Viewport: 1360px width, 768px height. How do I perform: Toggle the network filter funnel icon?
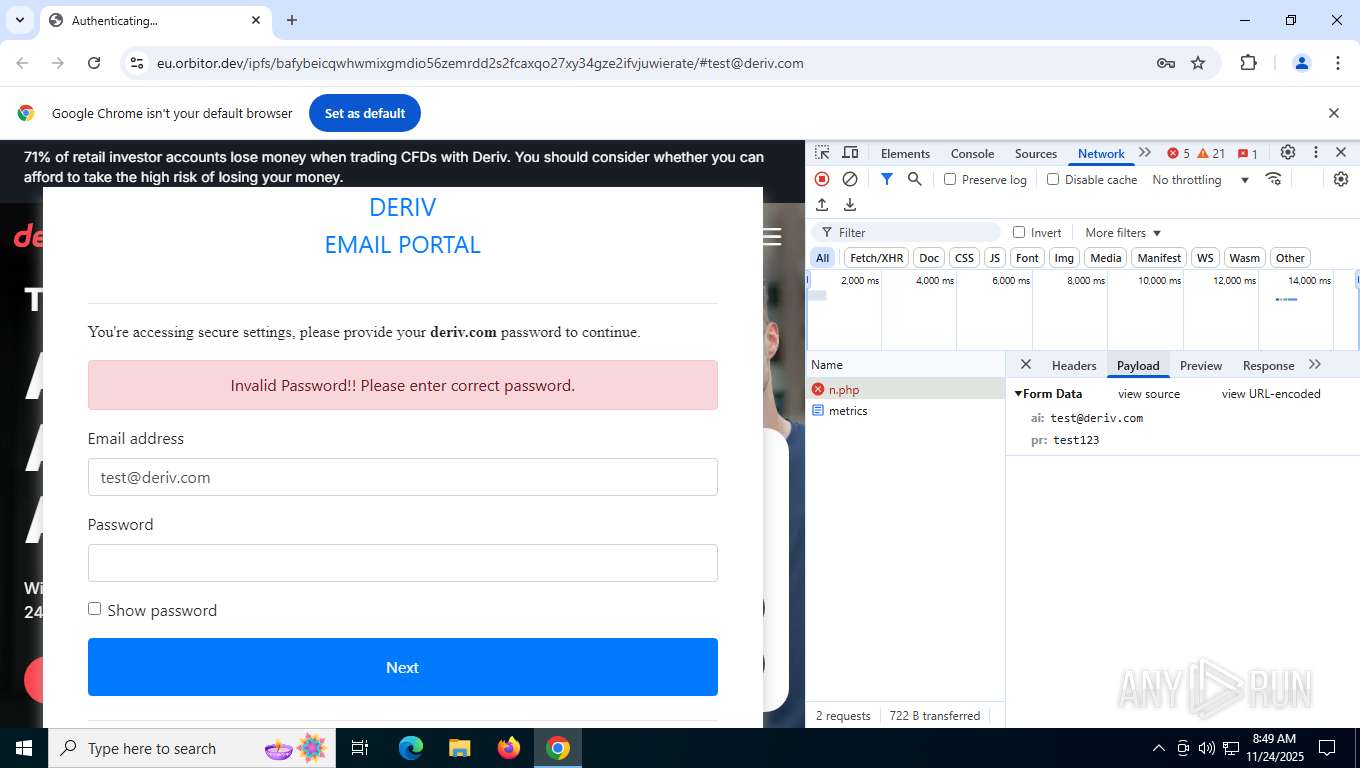coord(886,179)
